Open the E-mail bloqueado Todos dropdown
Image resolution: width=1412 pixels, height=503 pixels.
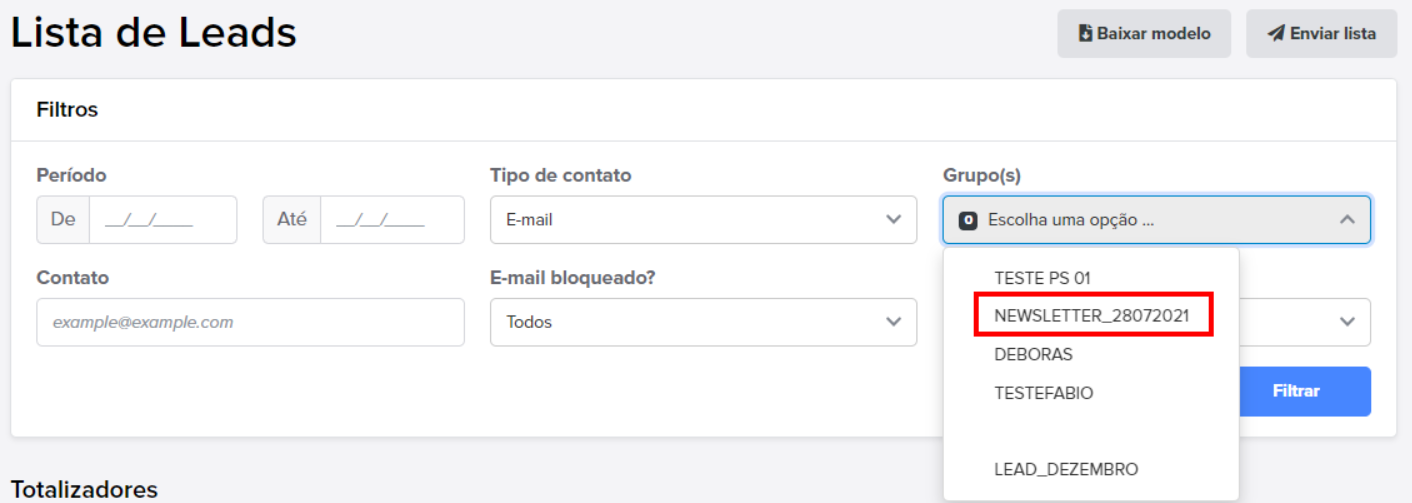pos(703,322)
